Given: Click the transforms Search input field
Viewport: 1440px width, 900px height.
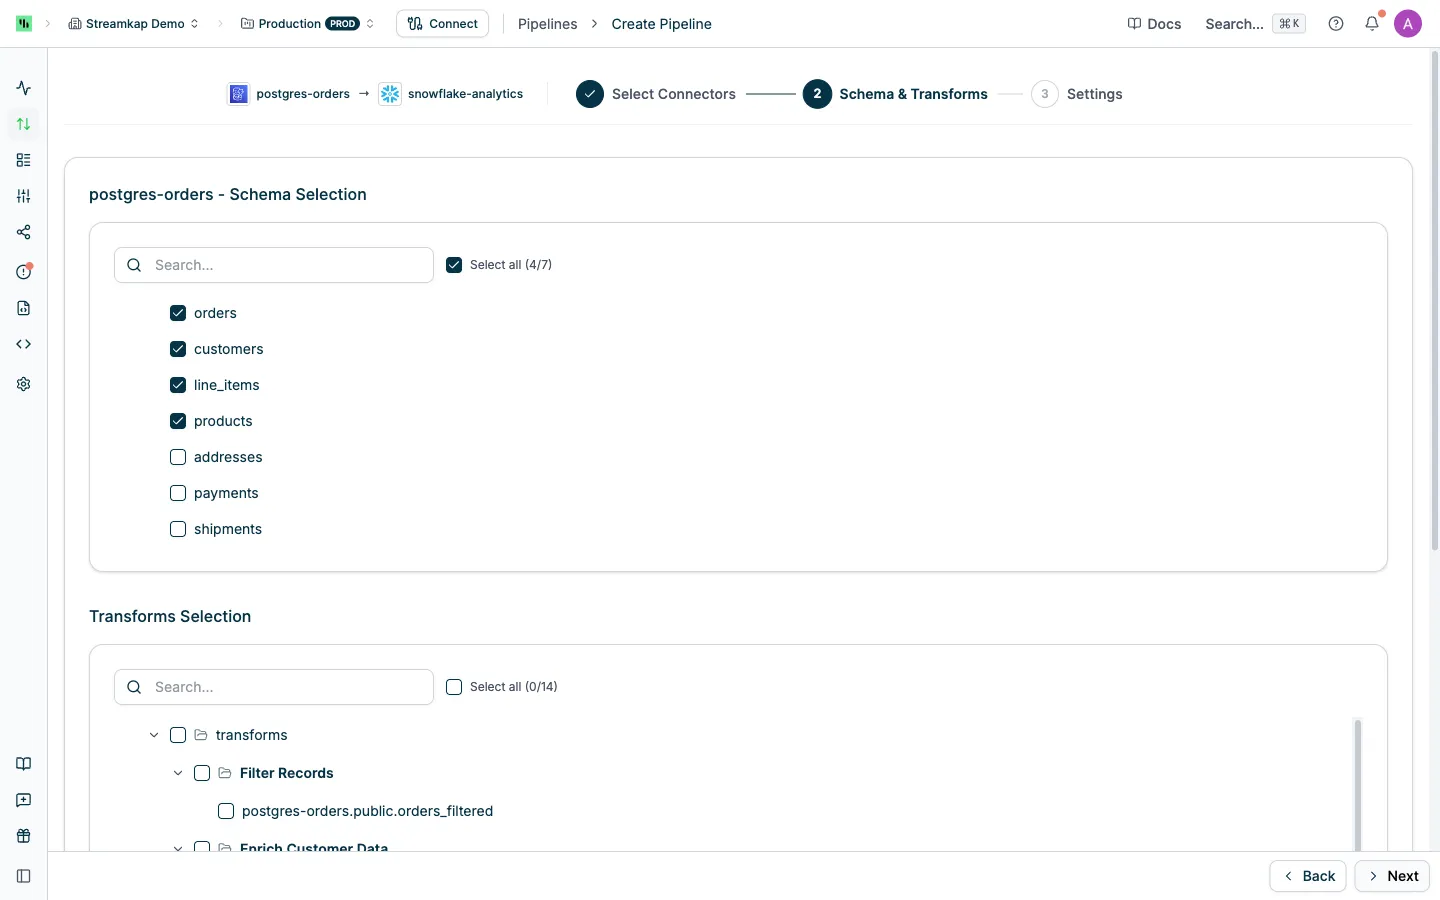Looking at the screenshot, I should (x=274, y=687).
